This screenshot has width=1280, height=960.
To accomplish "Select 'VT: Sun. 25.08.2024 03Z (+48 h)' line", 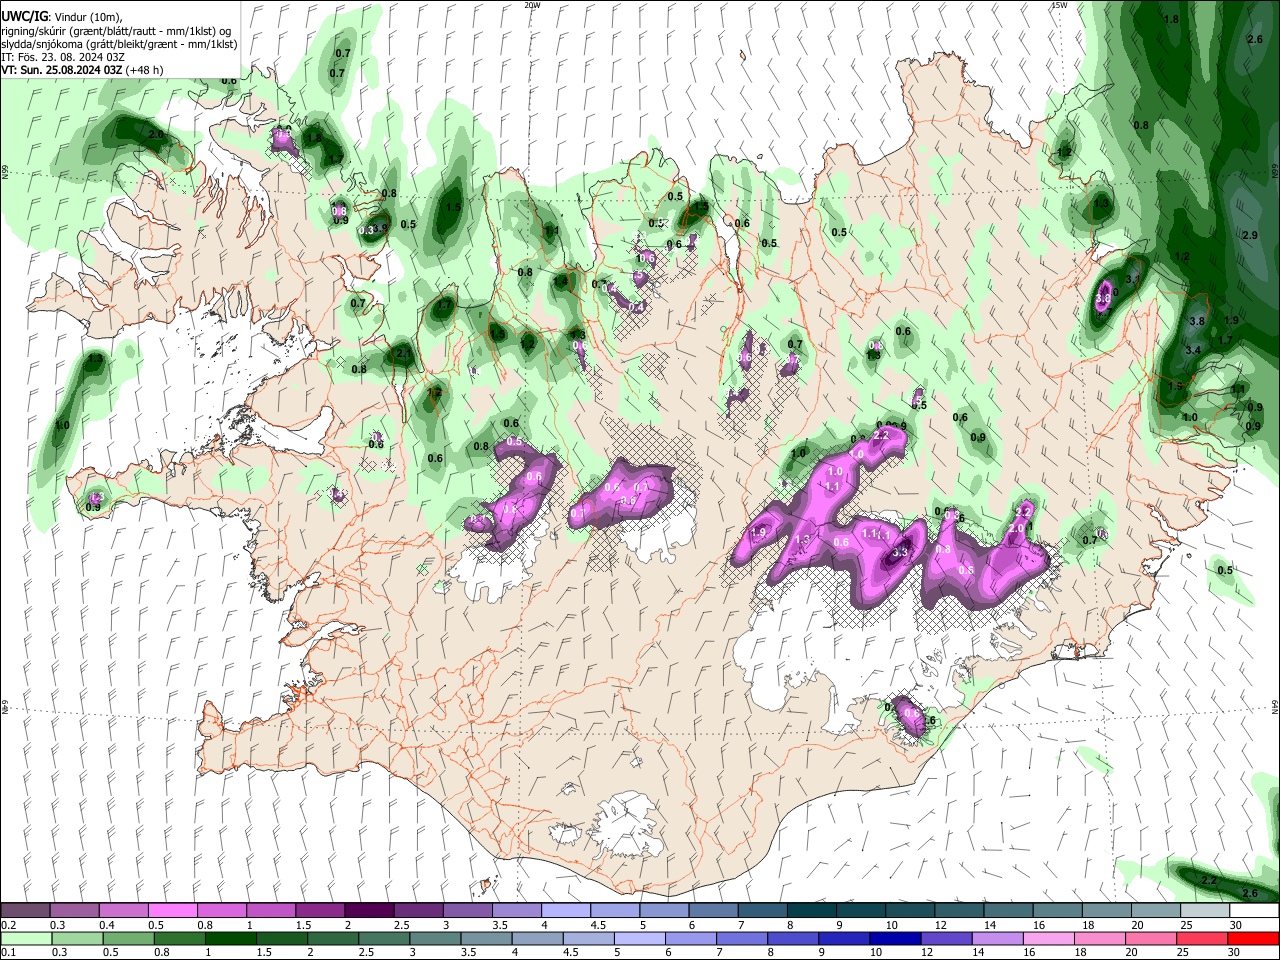I will 83,70.
